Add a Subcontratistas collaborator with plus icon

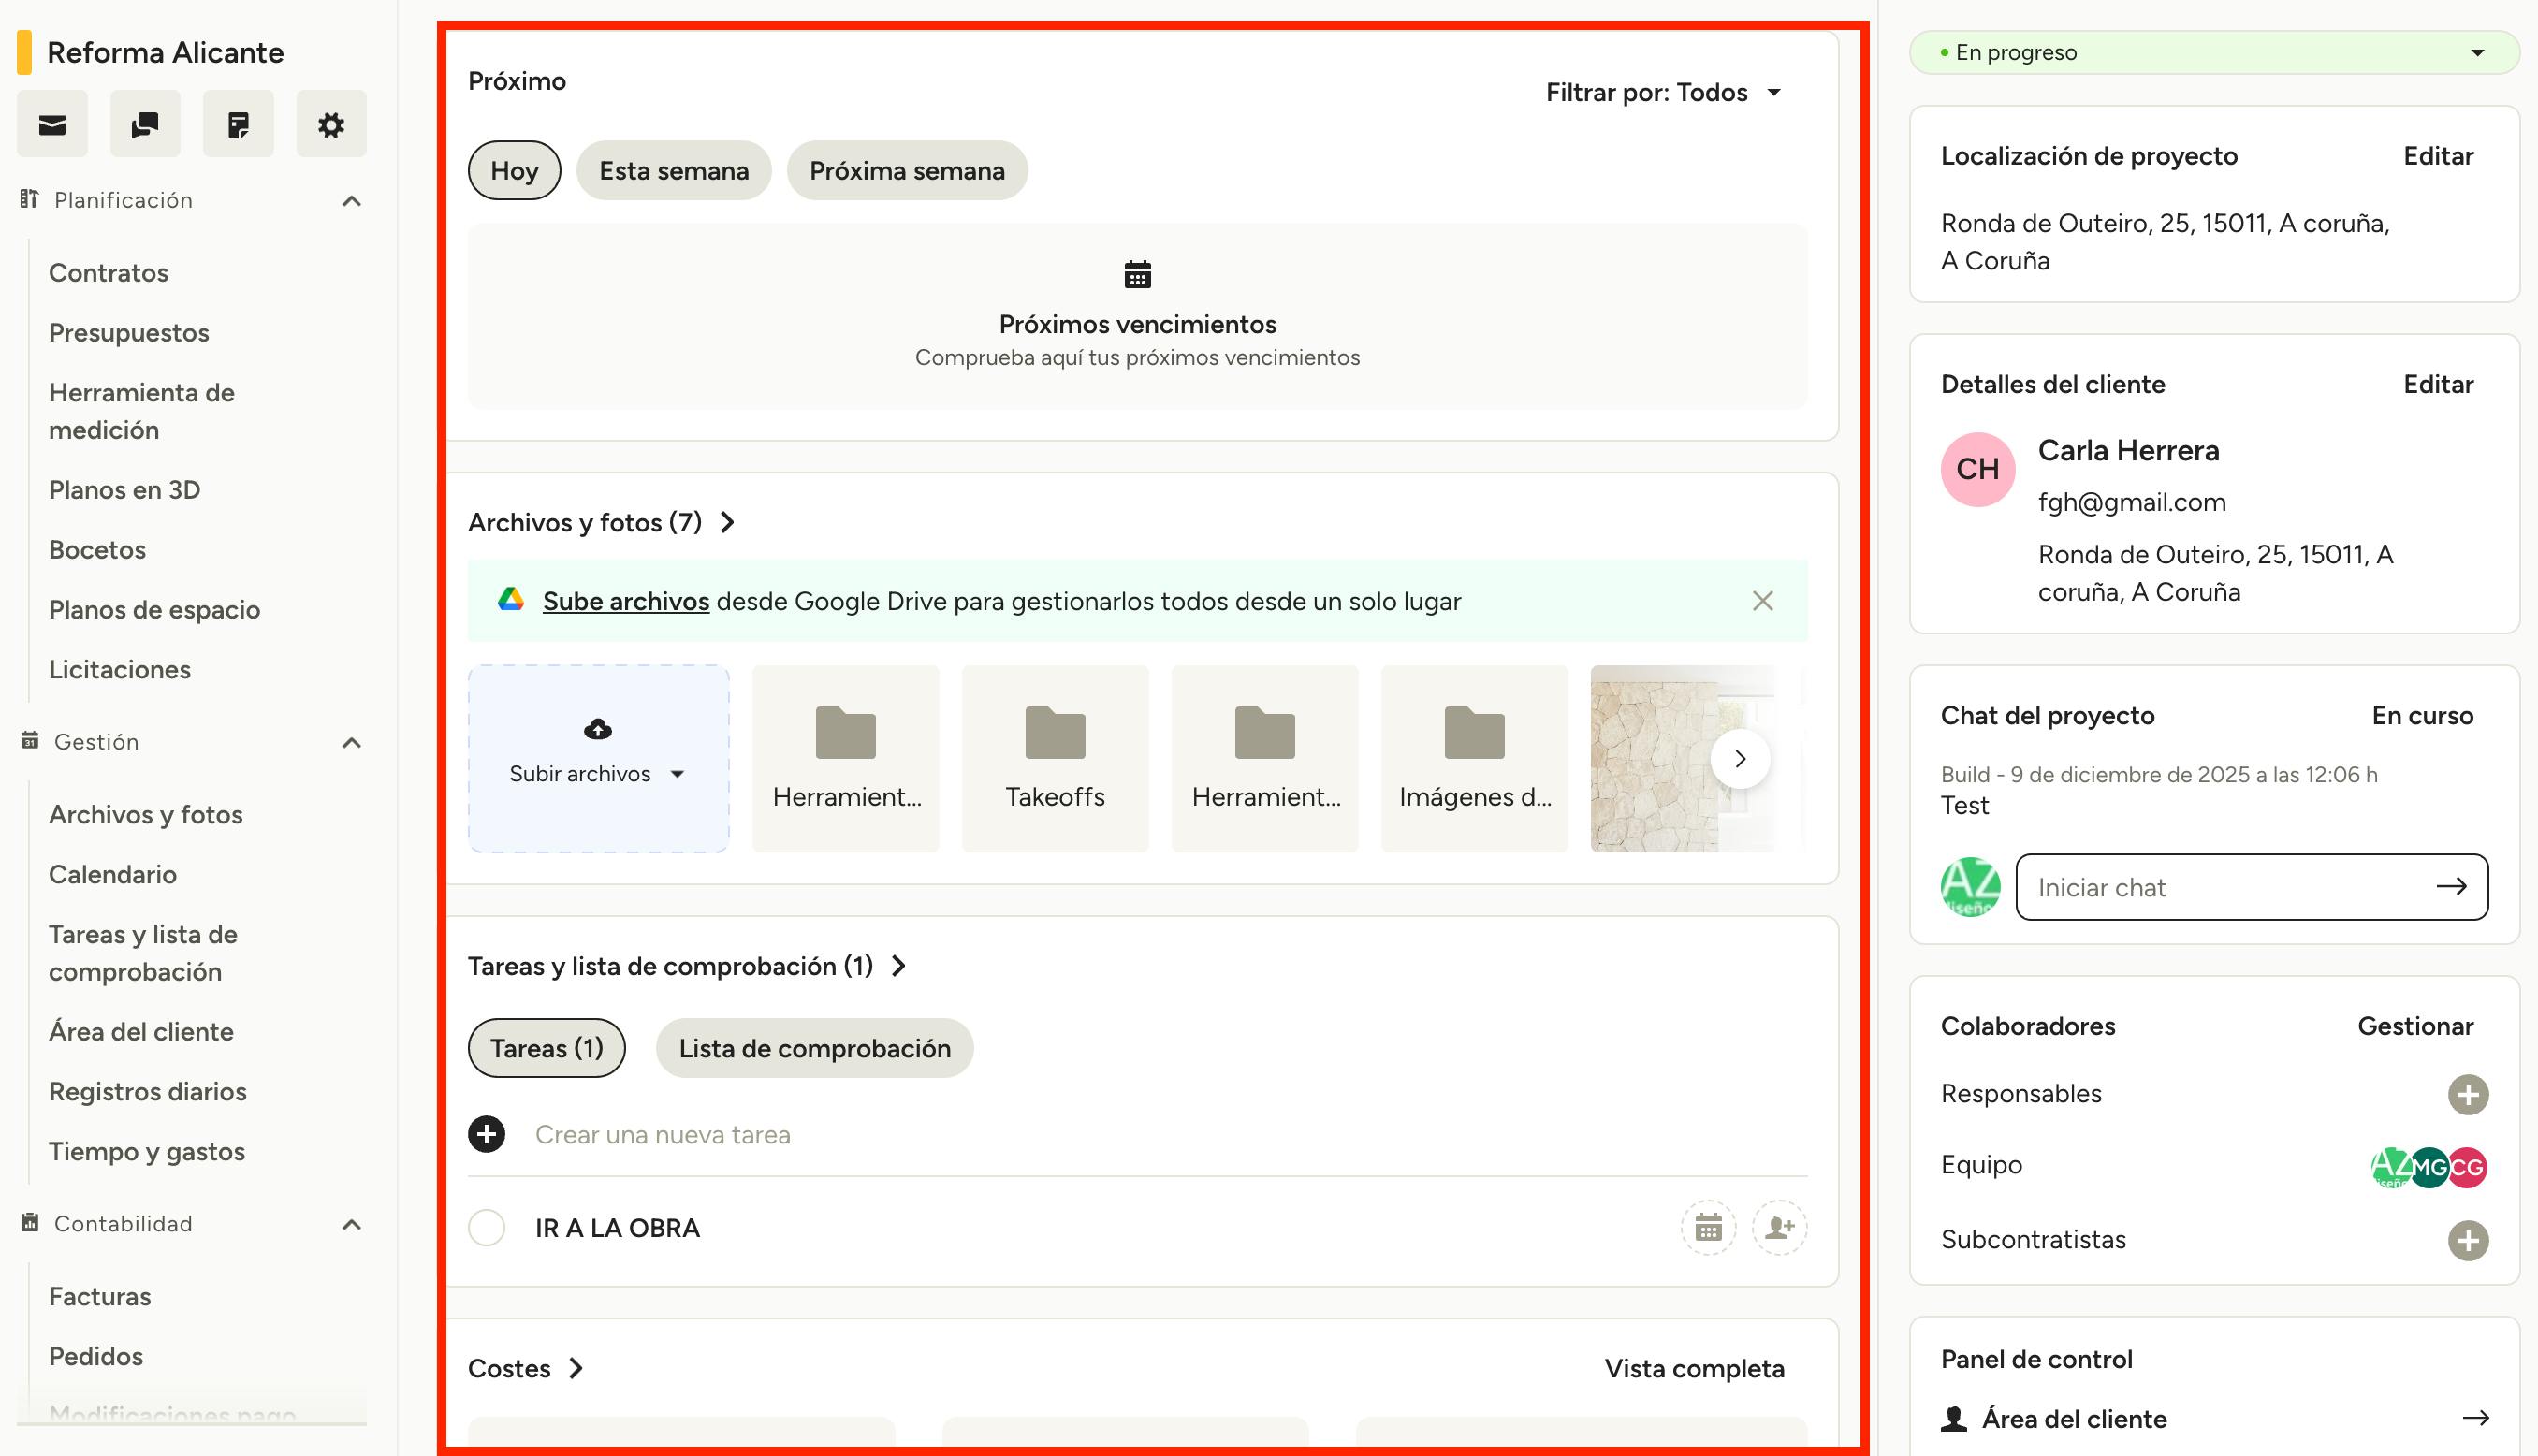[x=2467, y=1240]
